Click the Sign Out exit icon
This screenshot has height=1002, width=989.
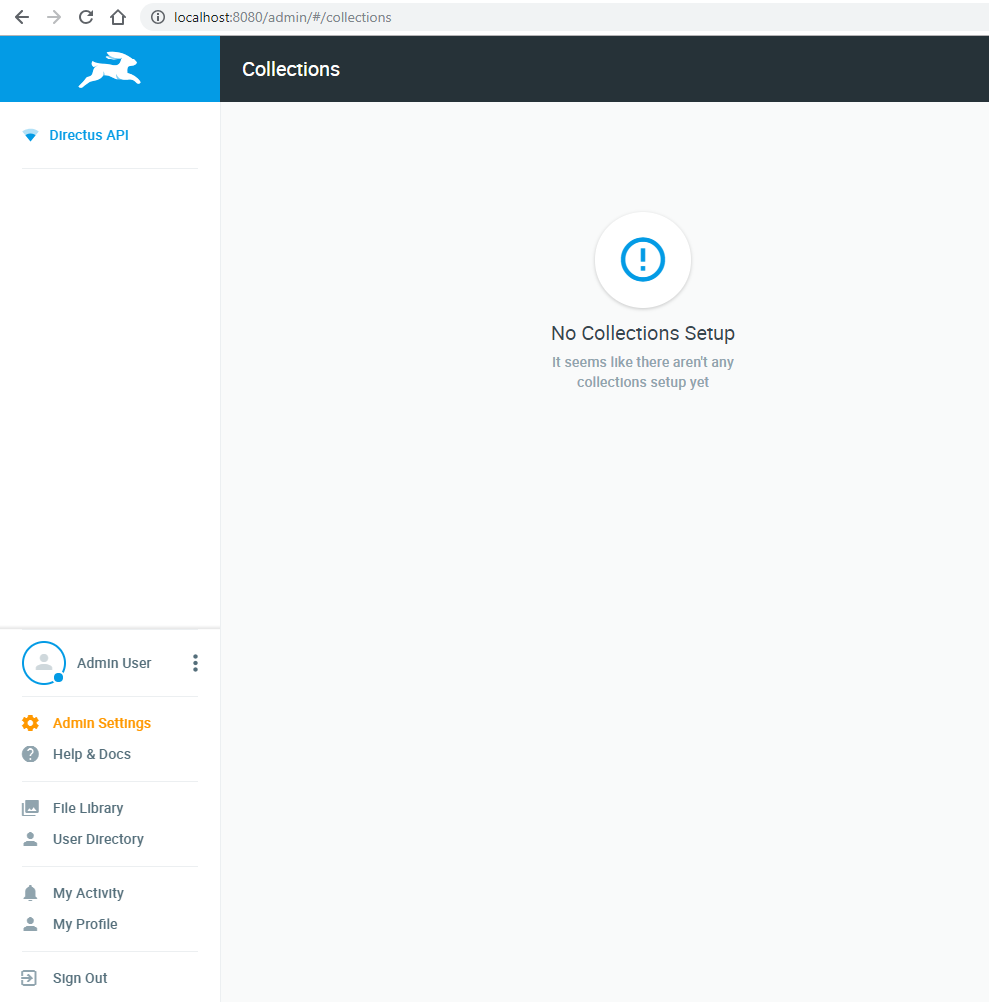click(x=29, y=978)
